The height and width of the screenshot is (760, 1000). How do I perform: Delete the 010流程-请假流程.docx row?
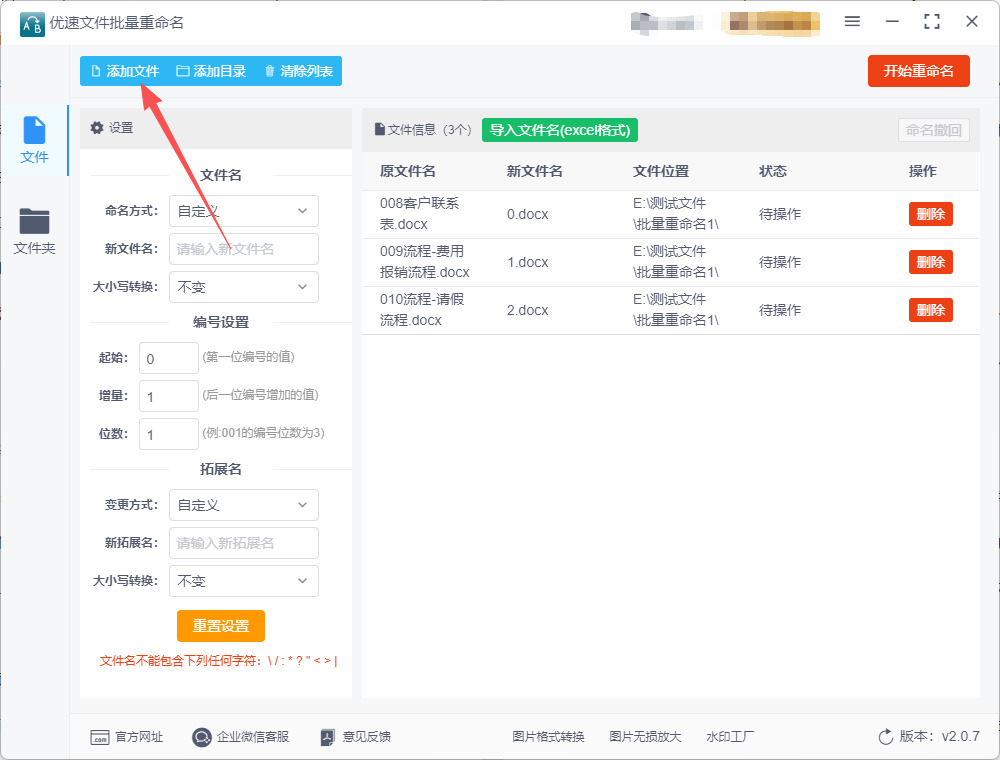(x=930, y=310)
